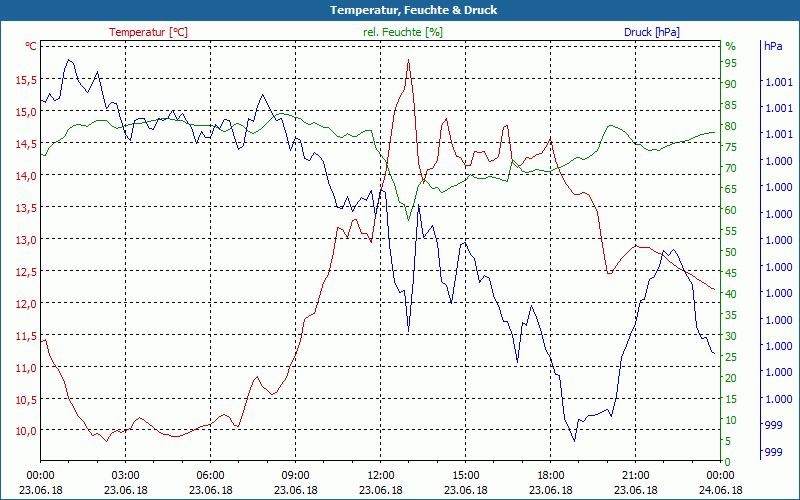The height and width of the screenshot is (500, 800).
Task: Click the '70' humidity axis value
Action: tap(731, 168)
